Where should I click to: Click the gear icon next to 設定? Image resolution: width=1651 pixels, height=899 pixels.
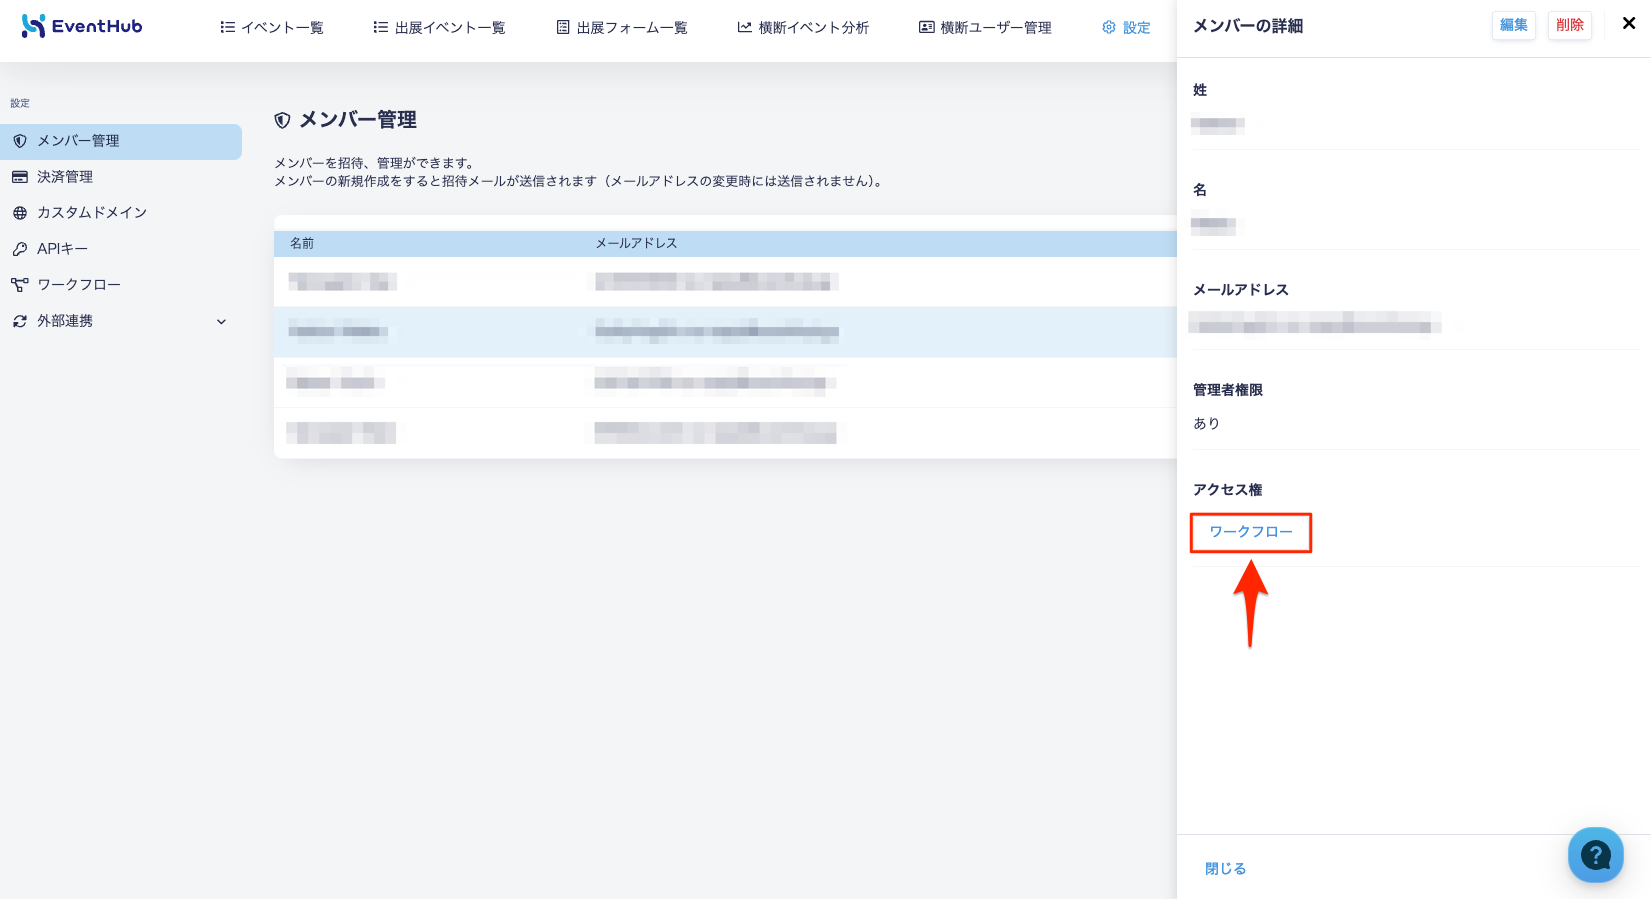point(1108,27)
